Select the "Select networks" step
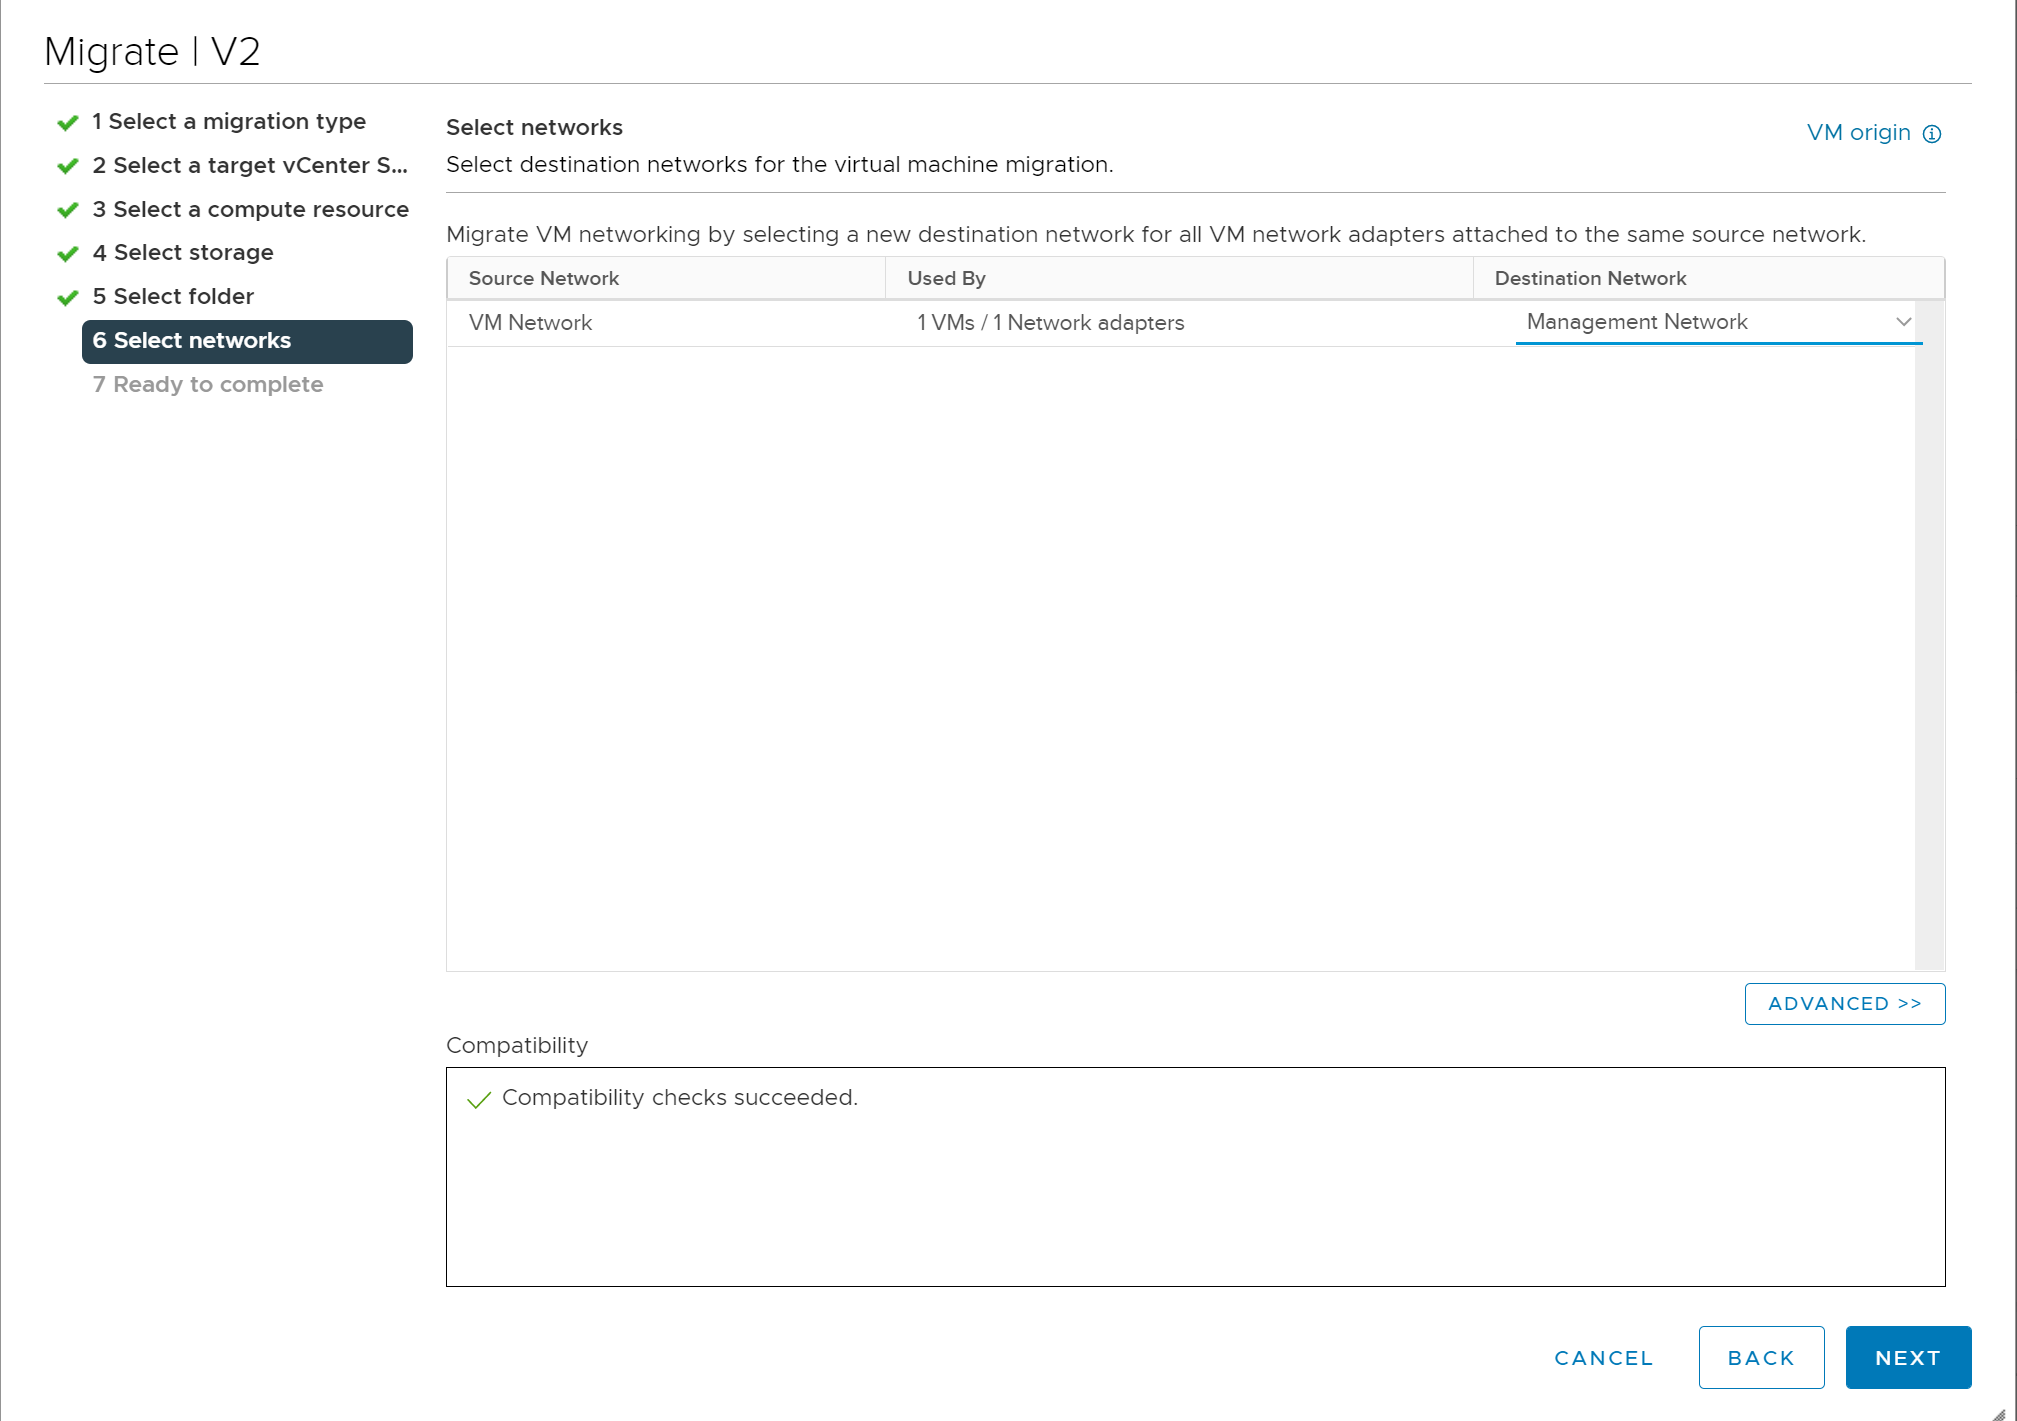This screenshot has width=2017, height=1421. click(x=192, y=340)
